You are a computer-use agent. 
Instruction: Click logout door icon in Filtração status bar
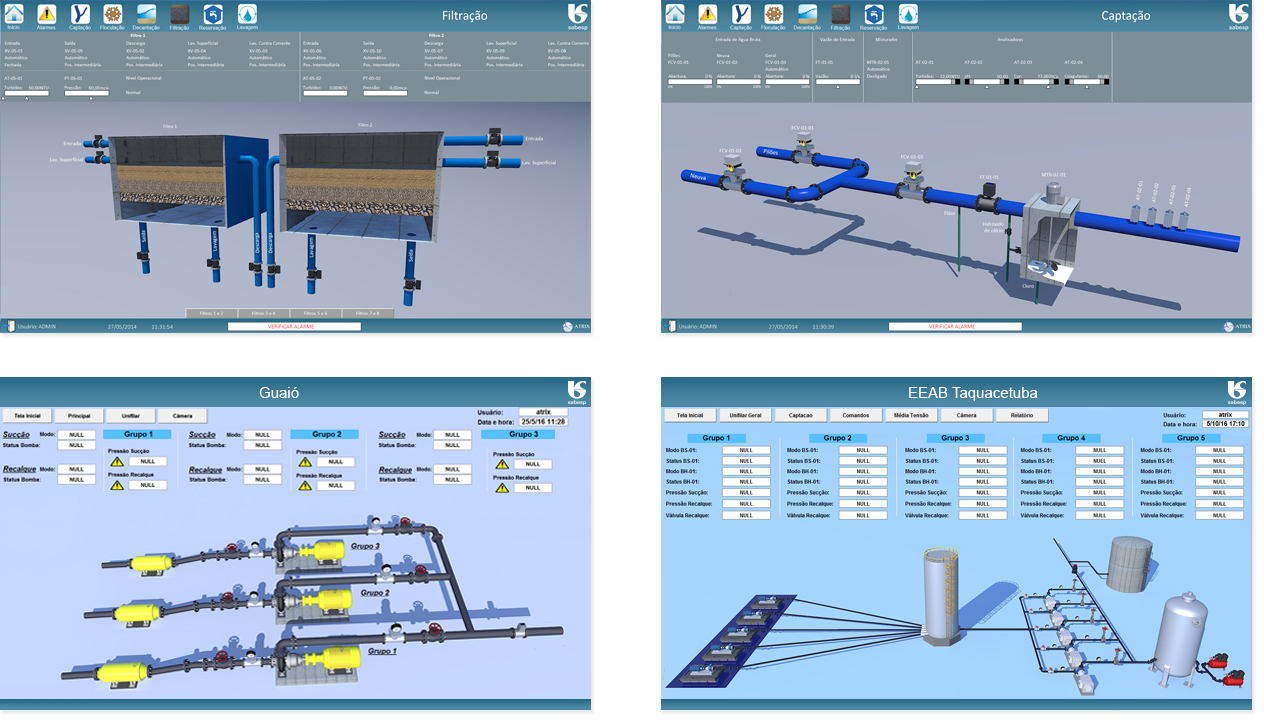[10, 326]
